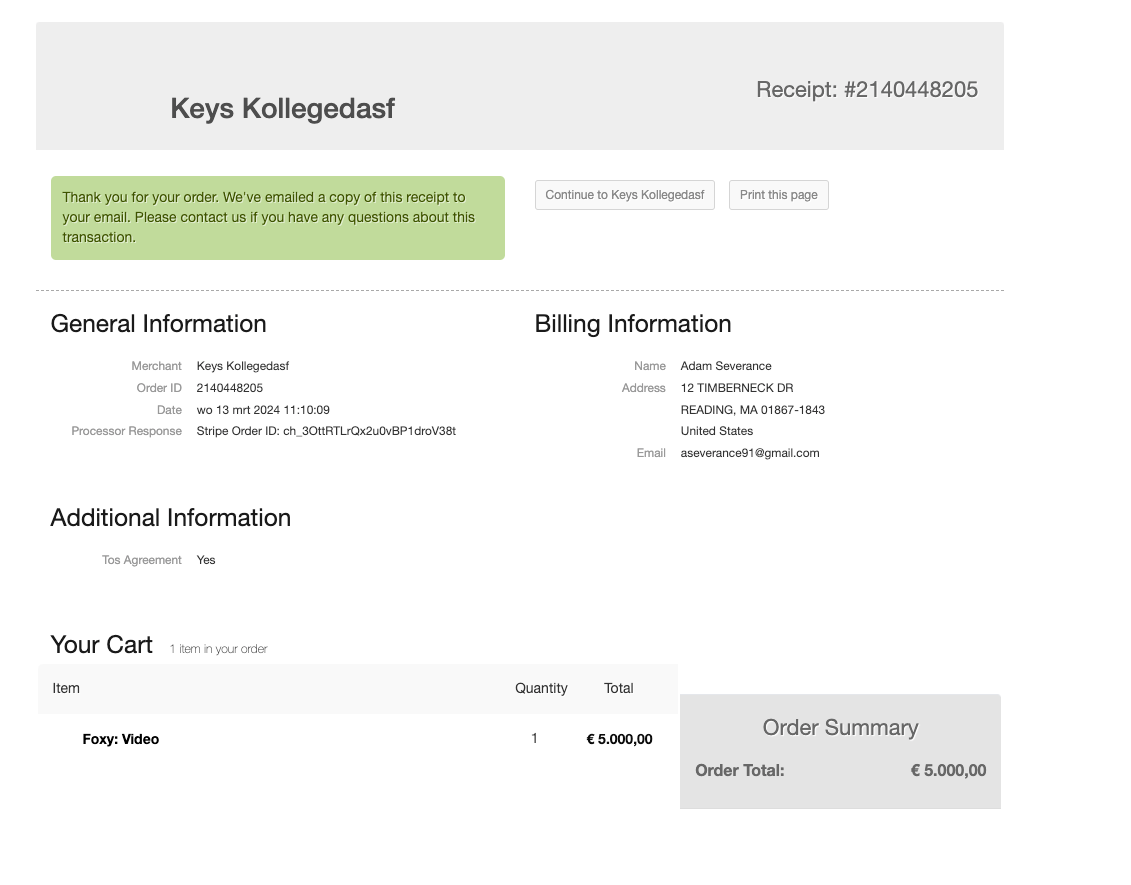The image size is (1131, 885).
Task: Click the 1 item in your order text
Action: [219, 649]
